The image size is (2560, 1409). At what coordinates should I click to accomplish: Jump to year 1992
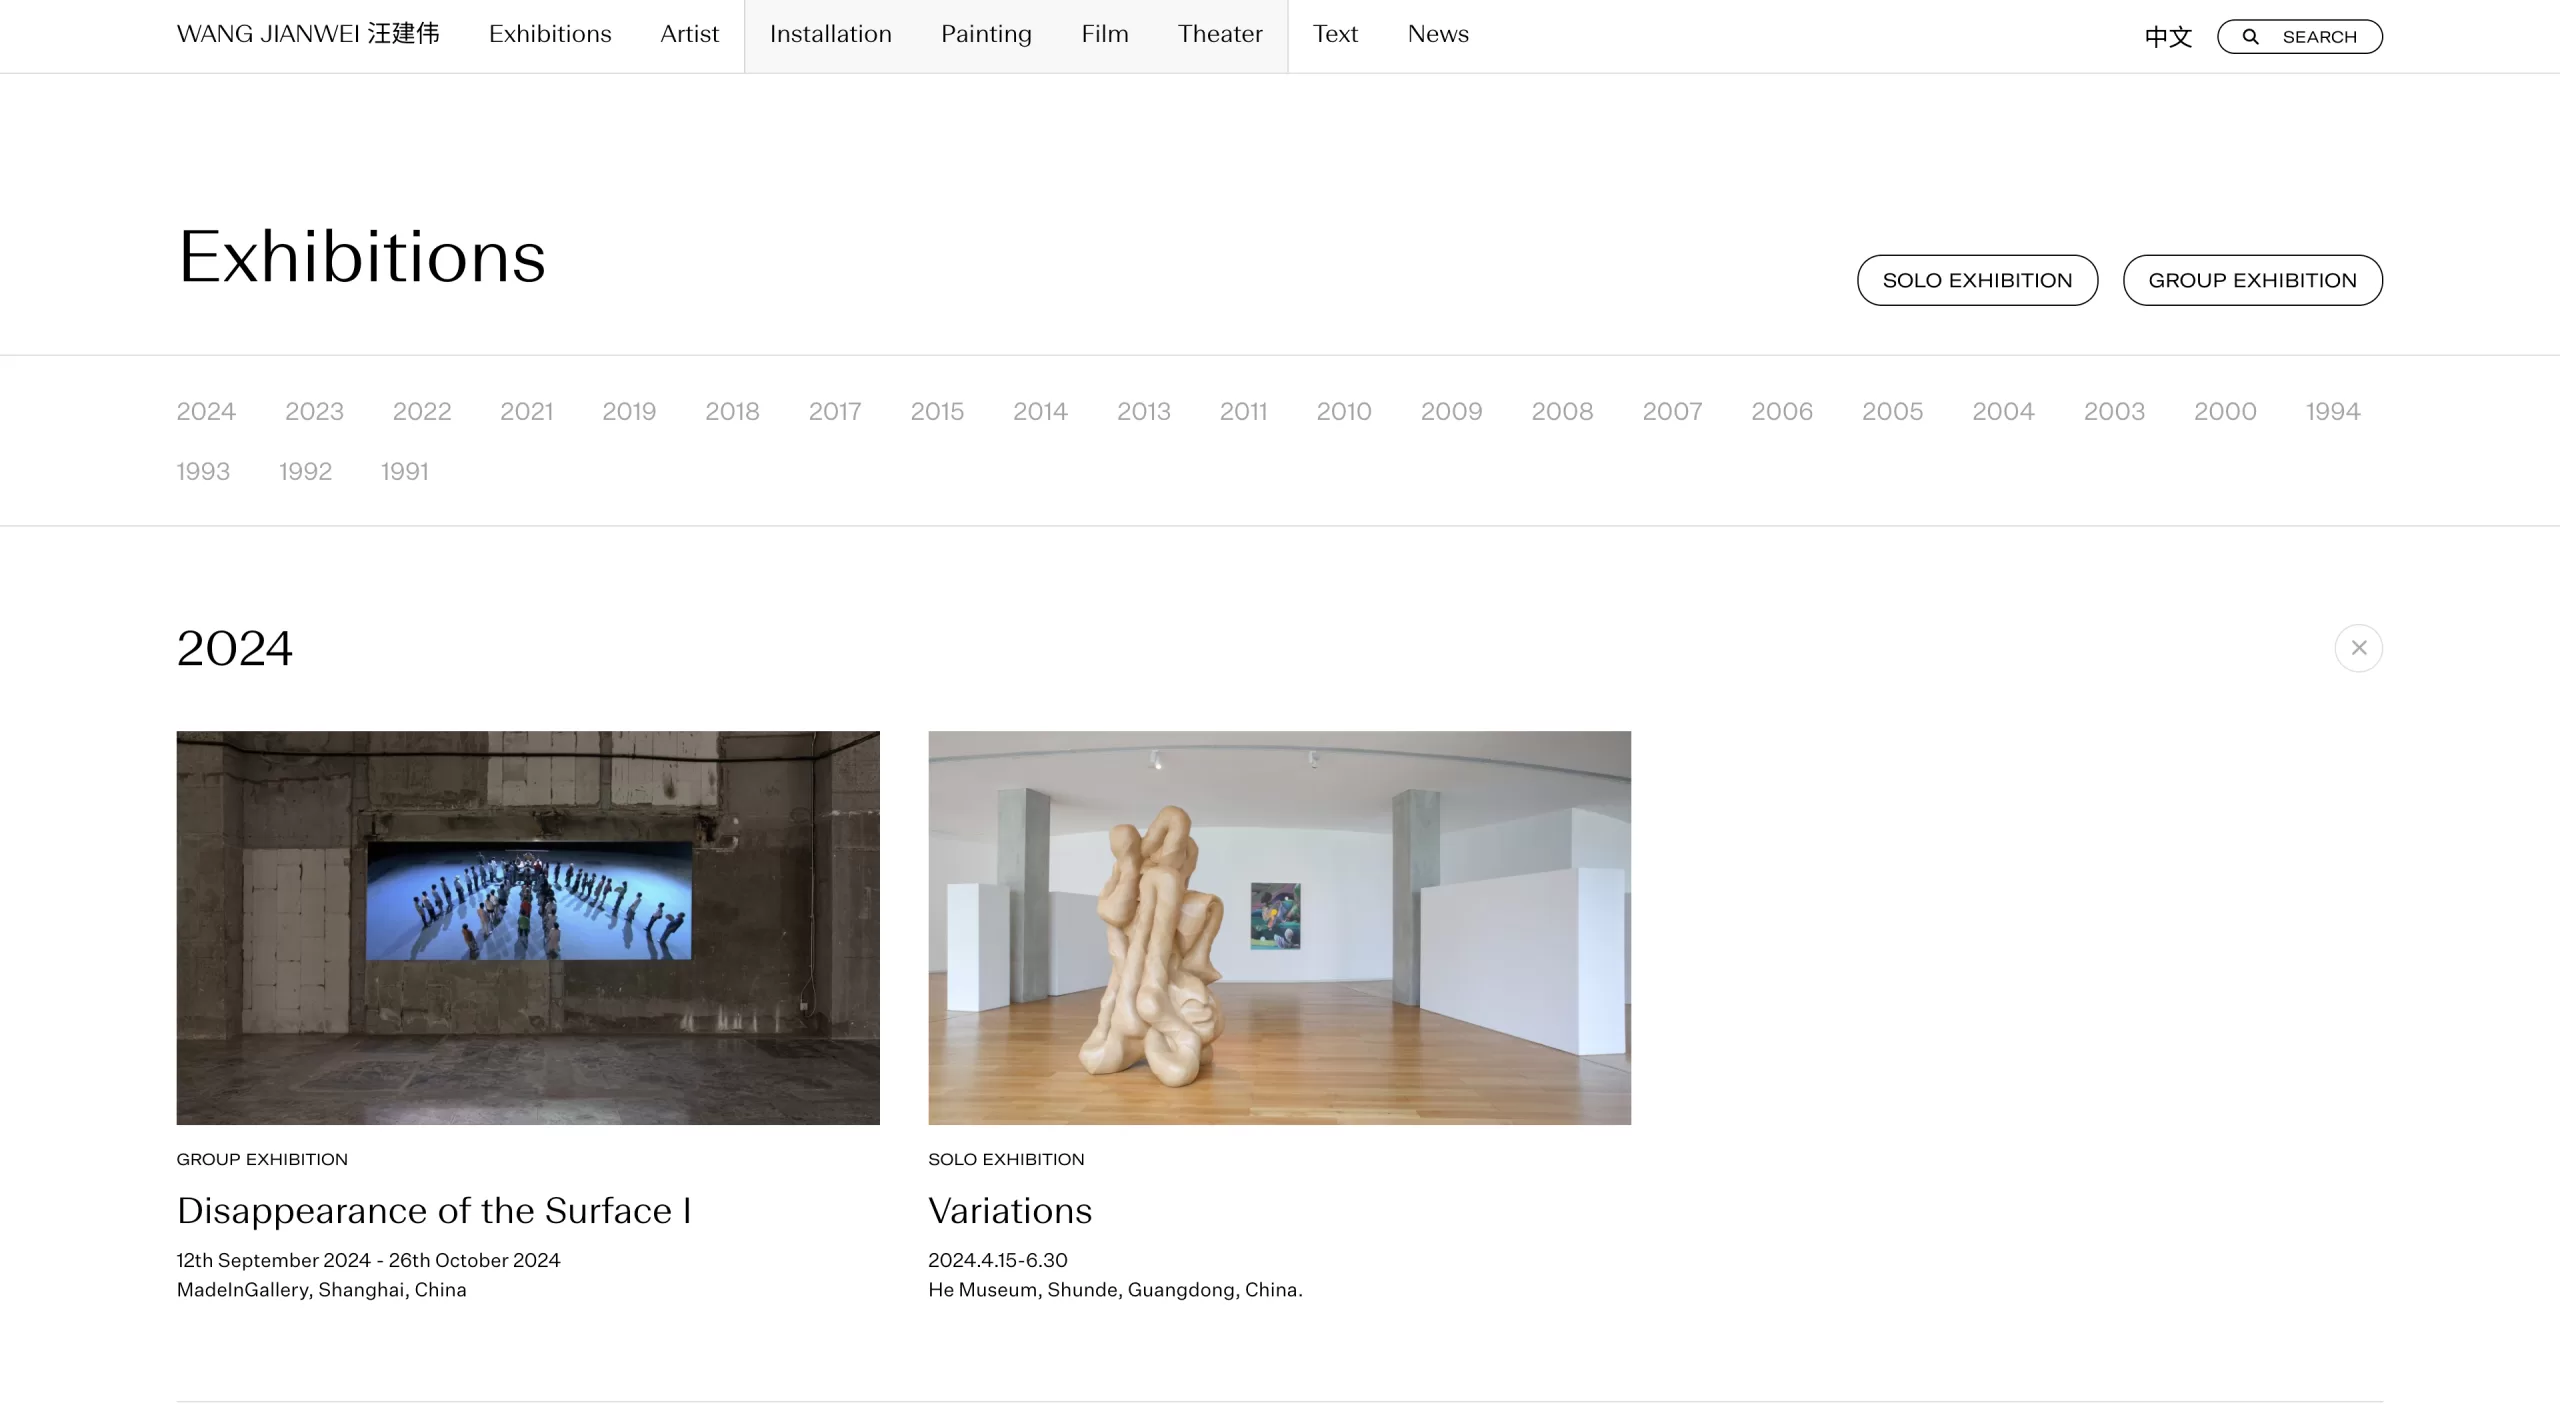[305, 471]
